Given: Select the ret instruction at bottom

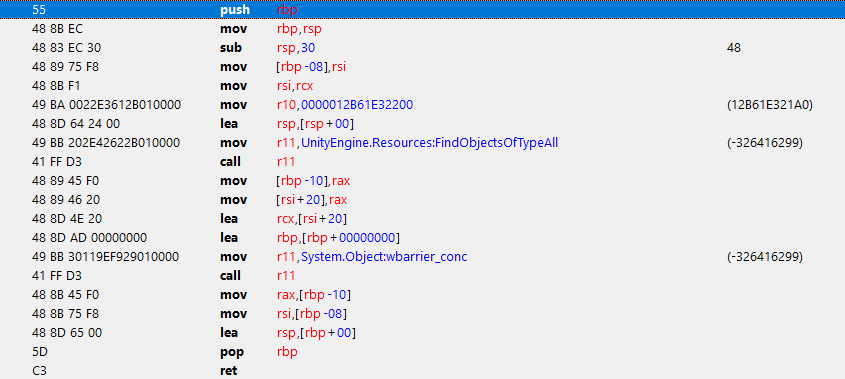Looking at the screenshot, I should [x=422, y=371].
